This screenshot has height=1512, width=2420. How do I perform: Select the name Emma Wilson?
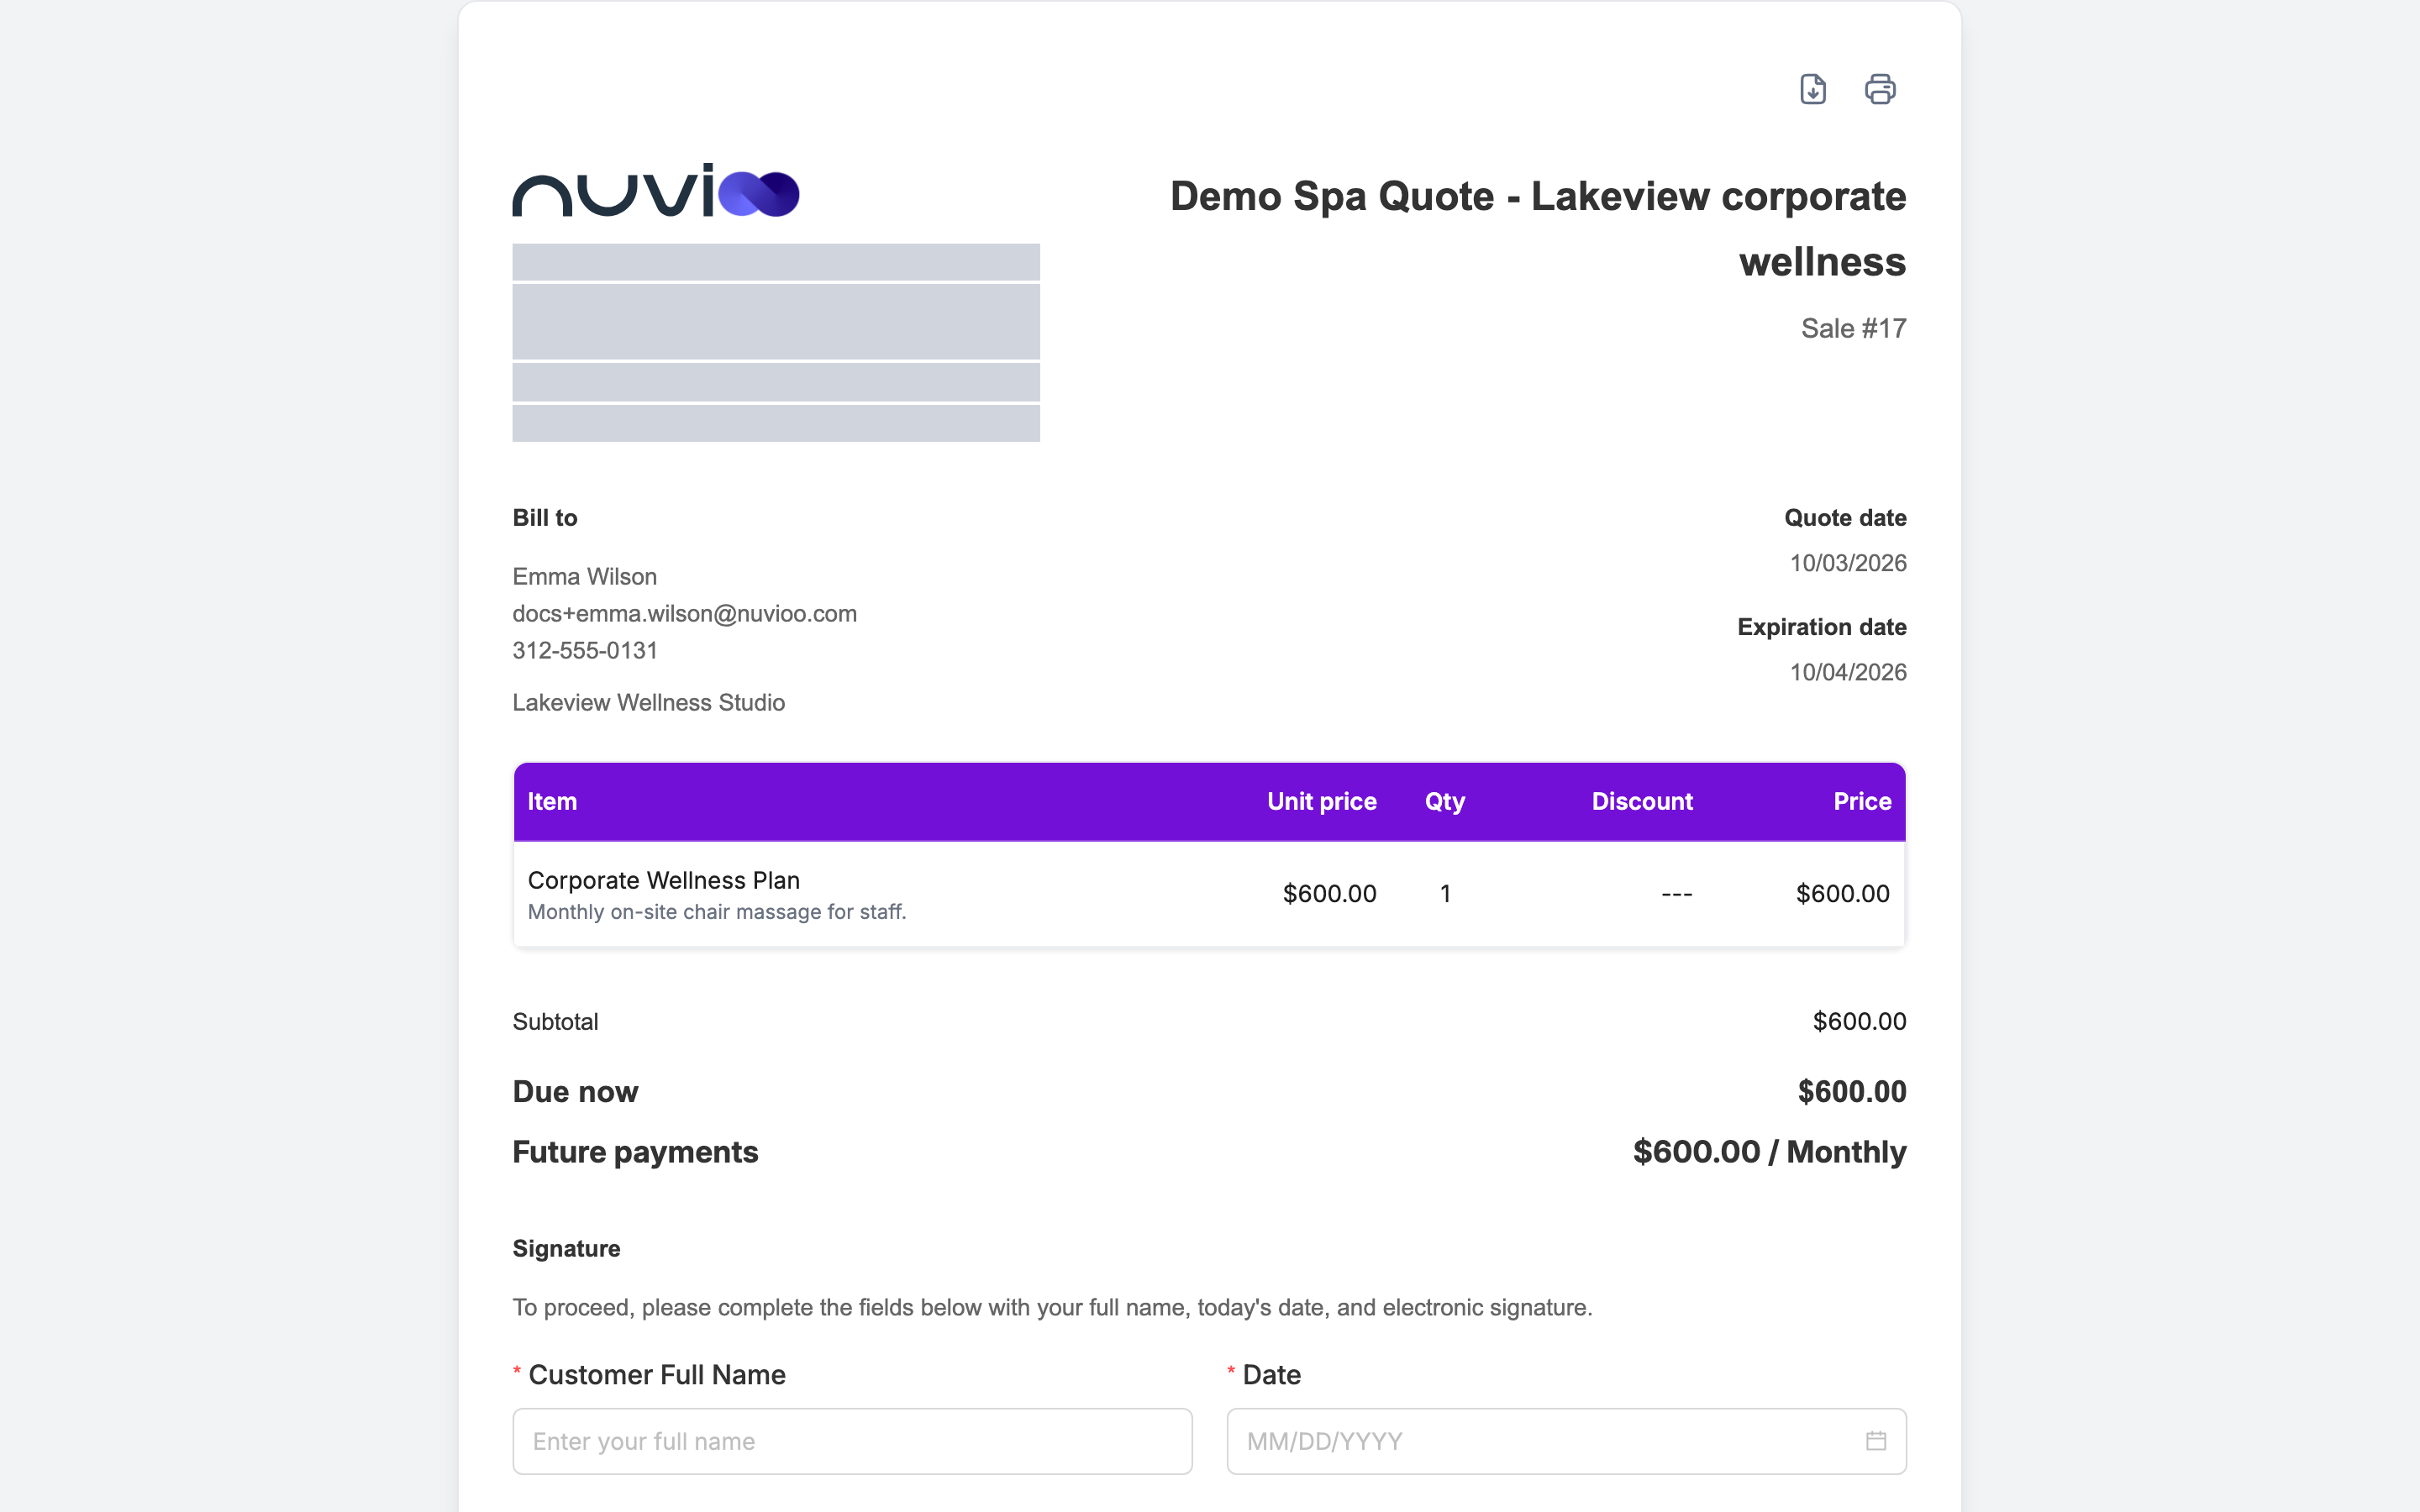[584, 576]
